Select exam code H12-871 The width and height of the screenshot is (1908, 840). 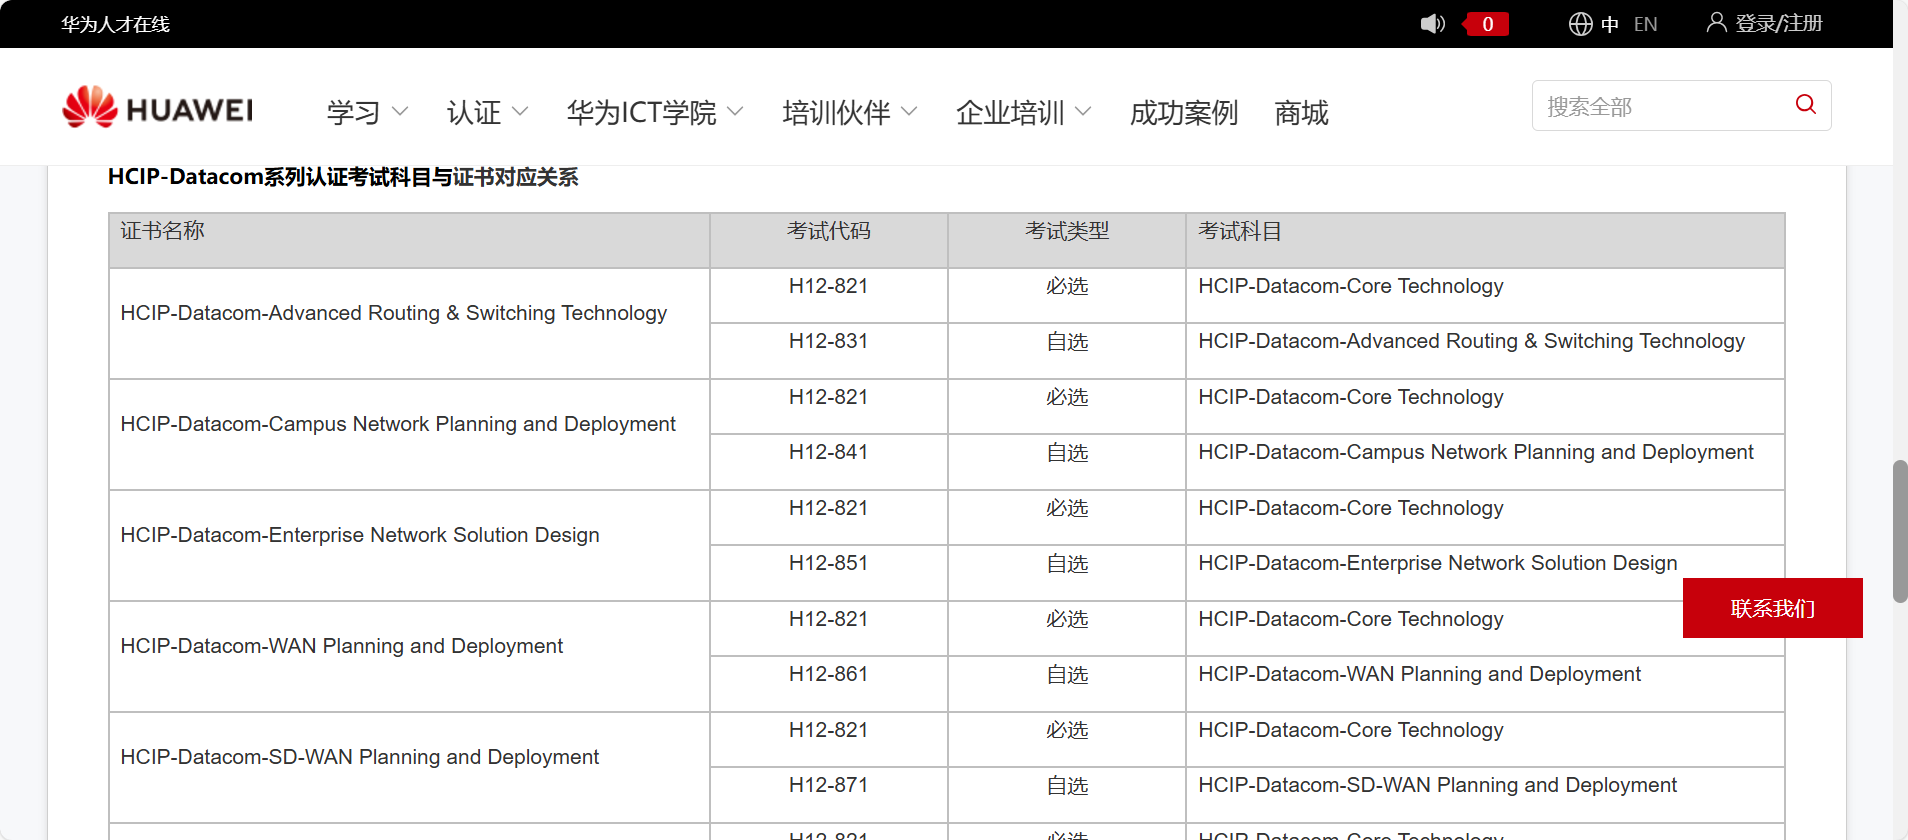(x=828, y=785)
